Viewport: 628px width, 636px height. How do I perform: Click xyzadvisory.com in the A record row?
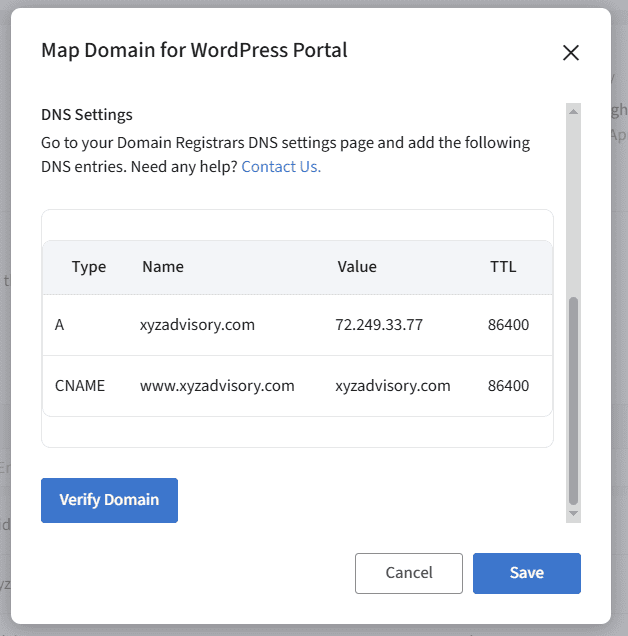(x=197, y=325)
